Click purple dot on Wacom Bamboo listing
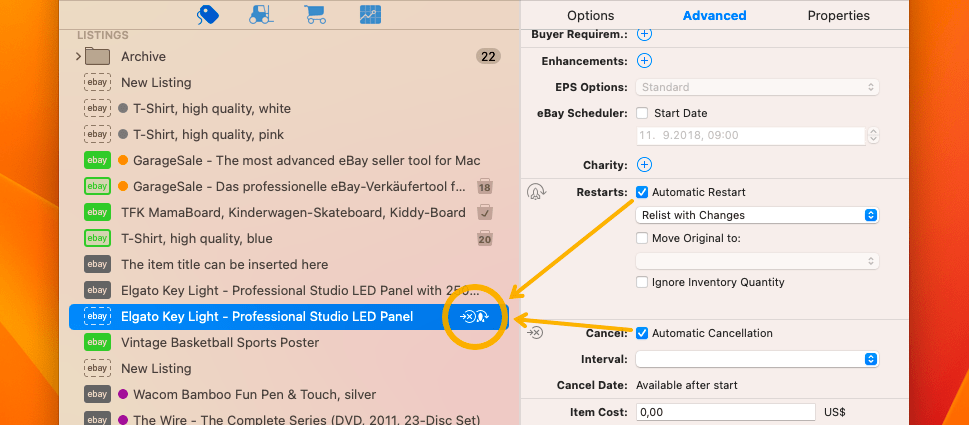The height and width of the screenshot is (425, 969). tap(122, 394)
